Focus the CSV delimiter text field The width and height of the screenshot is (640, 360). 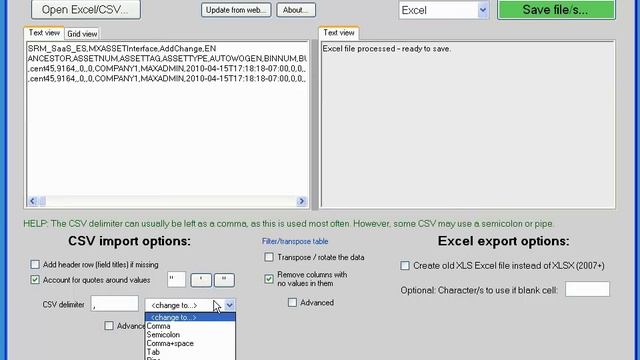(x=115, y=304)
